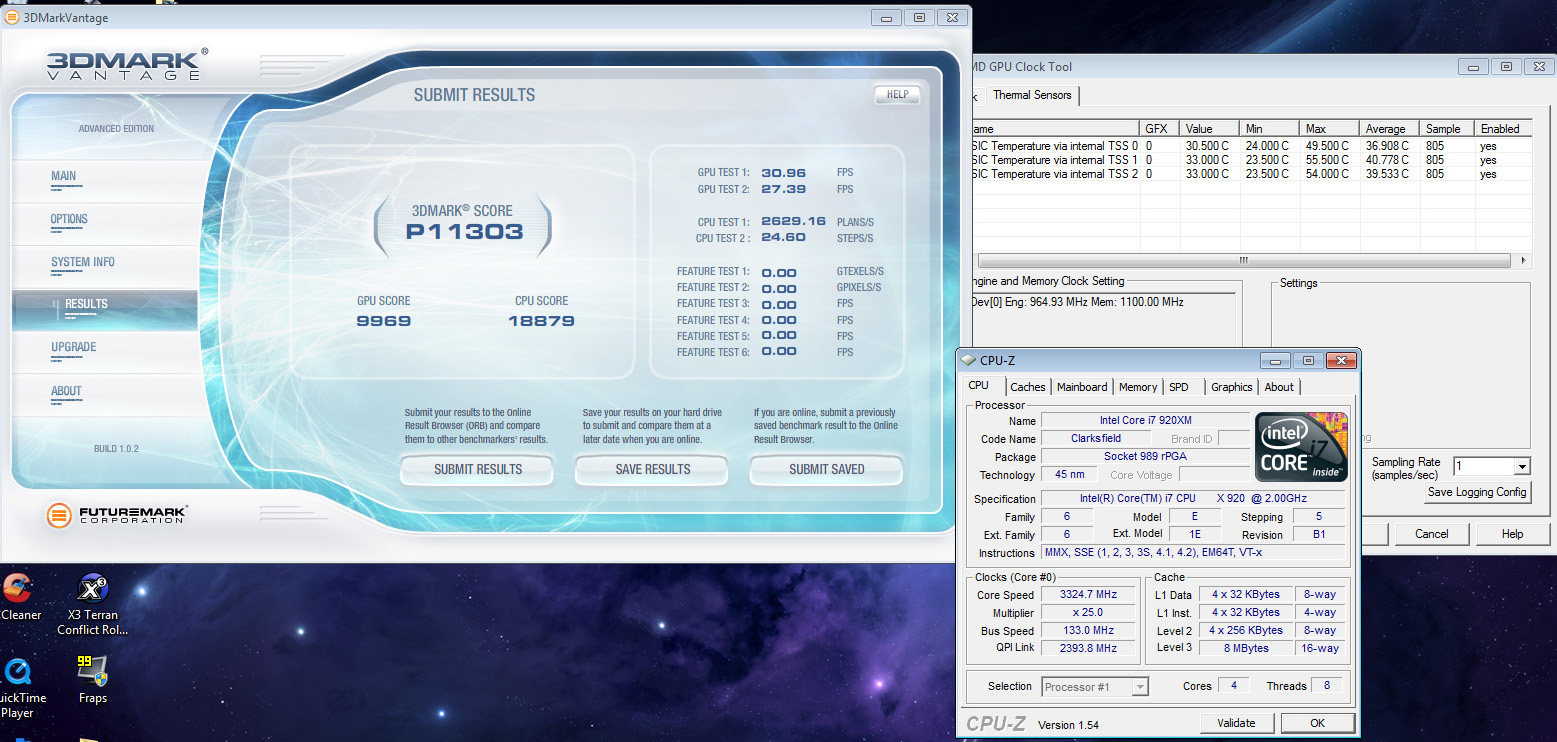The height and width of the screenshot is (742, 1557).
Task: Click the Futuremark Corporation logo
Action: coord(117,515)
